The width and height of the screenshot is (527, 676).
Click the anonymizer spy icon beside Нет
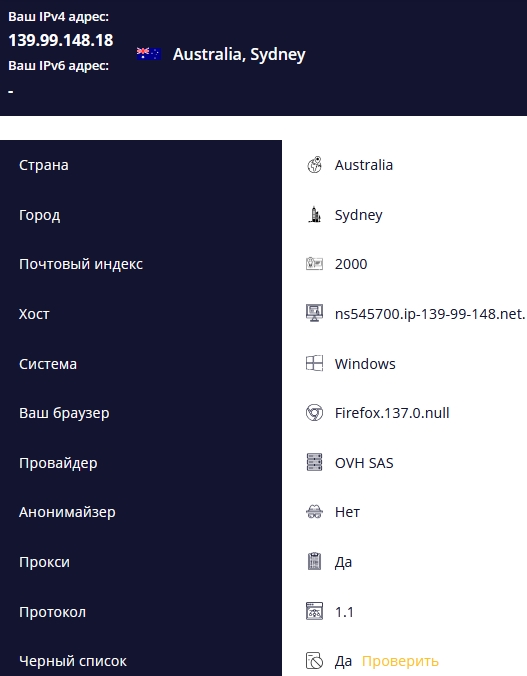(314, 512)
